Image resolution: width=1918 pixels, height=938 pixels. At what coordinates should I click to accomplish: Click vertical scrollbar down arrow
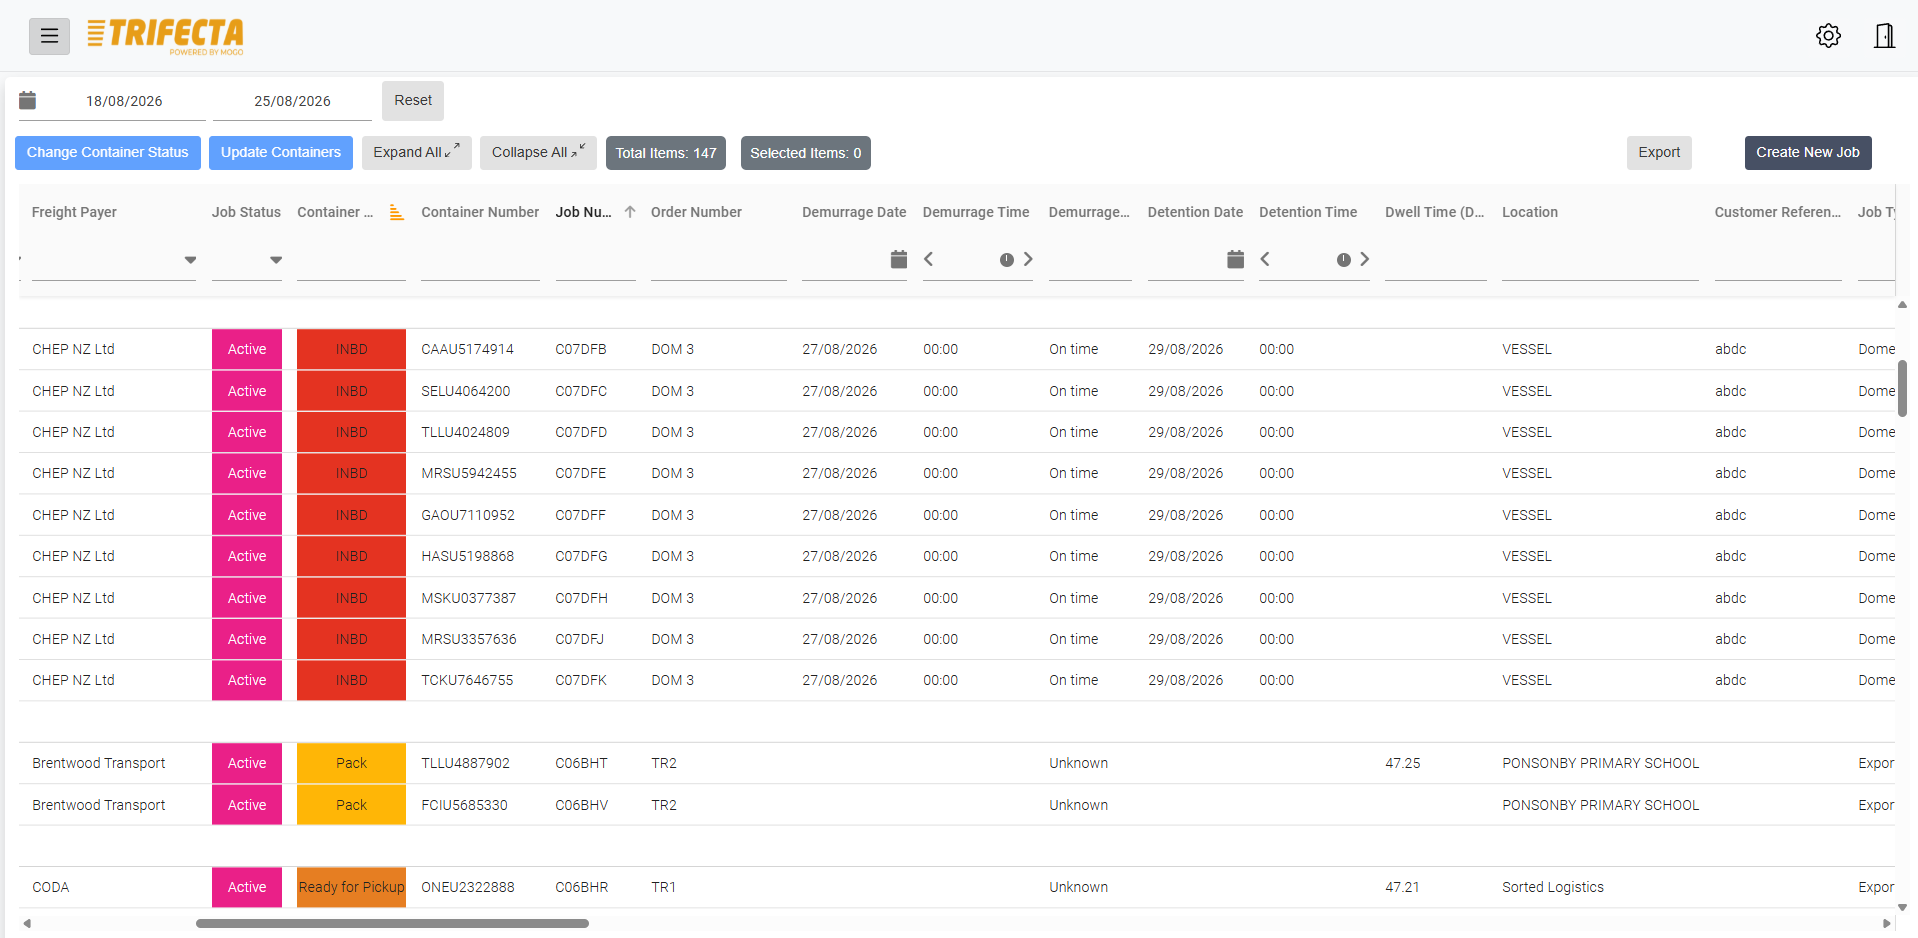(1902, 907)
